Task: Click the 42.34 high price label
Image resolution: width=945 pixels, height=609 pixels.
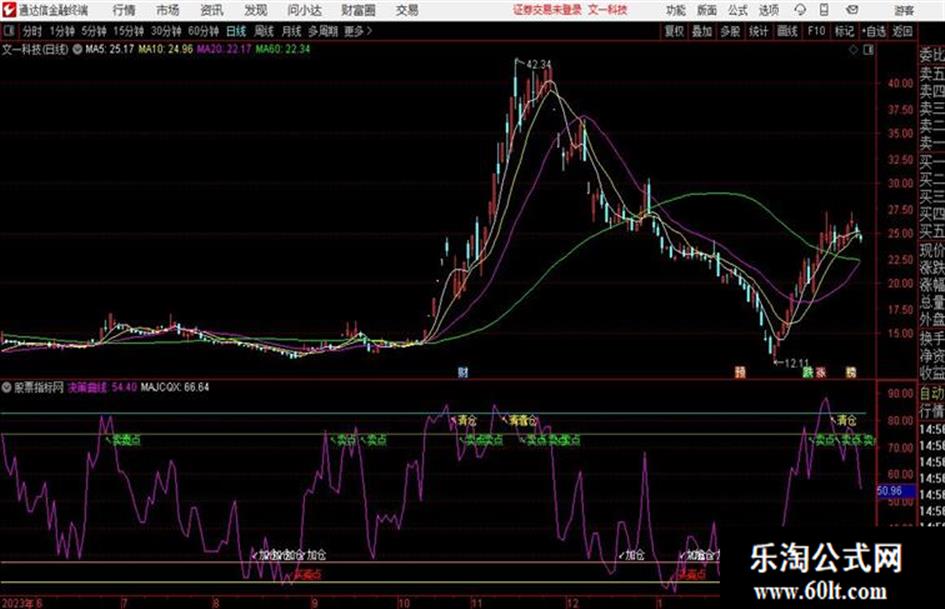Action: coord(538,64)
